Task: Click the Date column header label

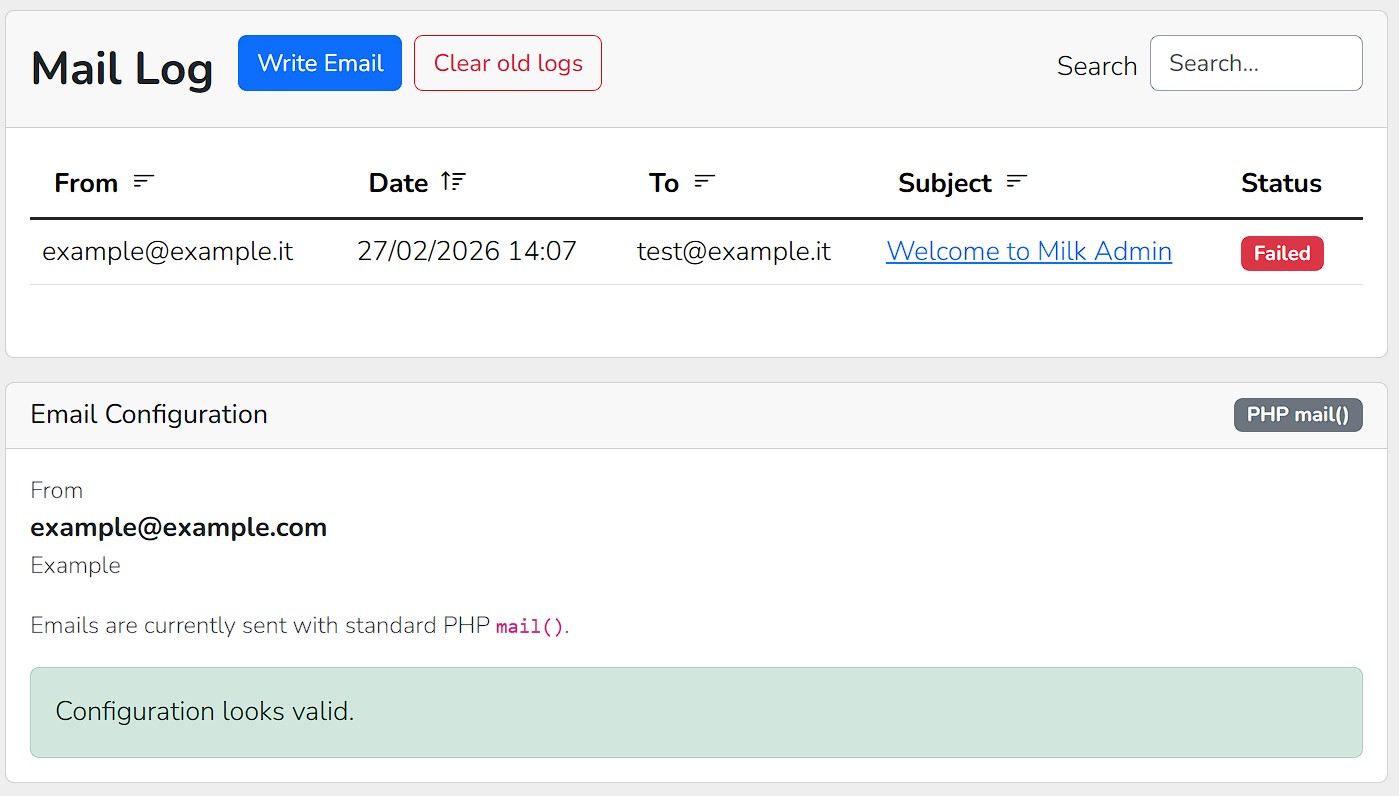Action: (x=398, y=183)
